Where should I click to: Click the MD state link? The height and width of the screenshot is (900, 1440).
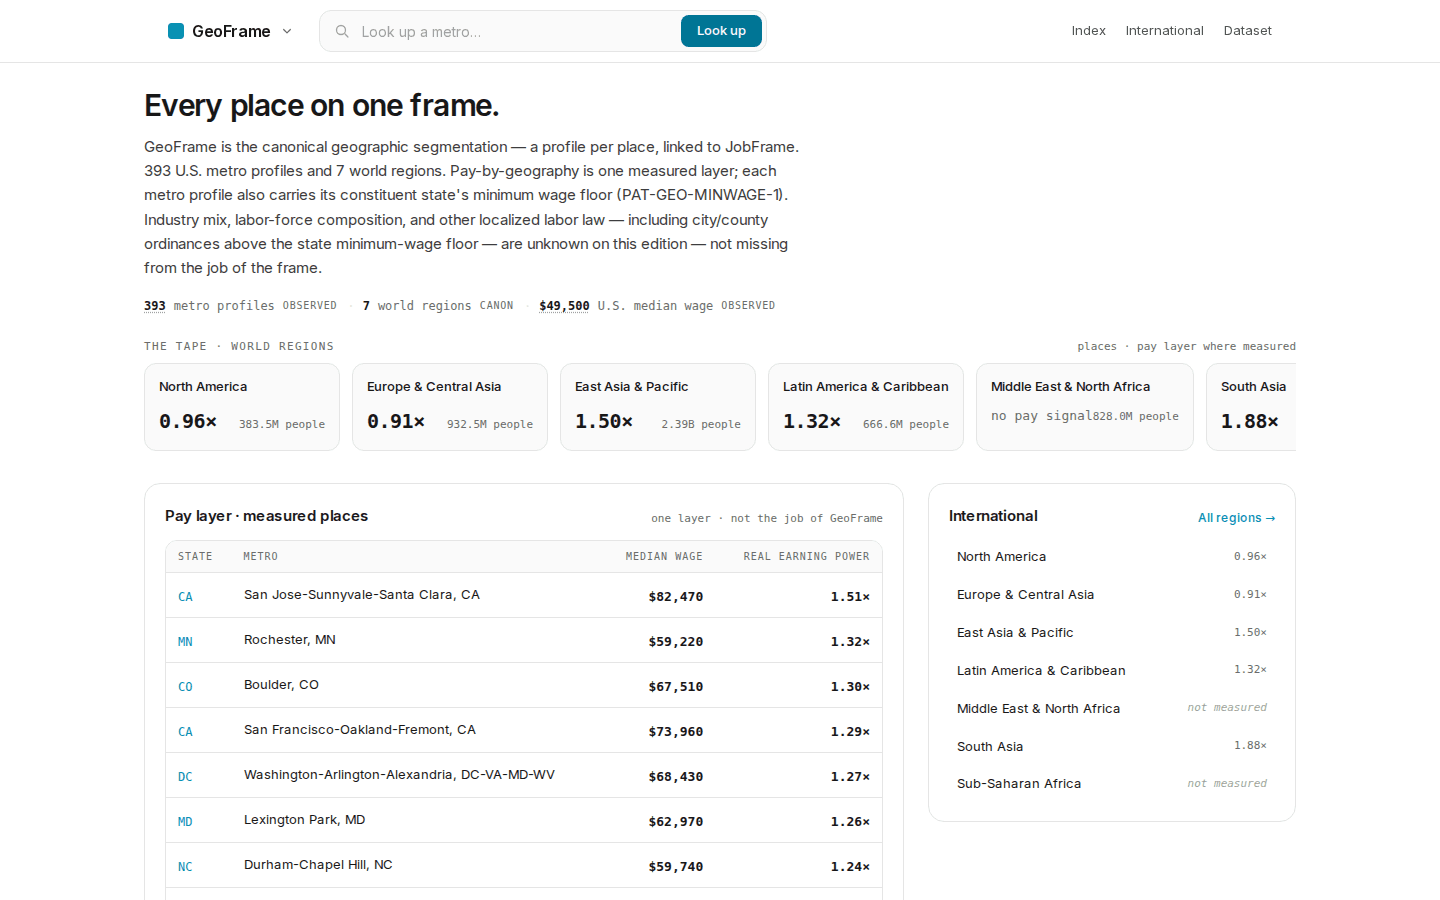[x=185, y=822]
